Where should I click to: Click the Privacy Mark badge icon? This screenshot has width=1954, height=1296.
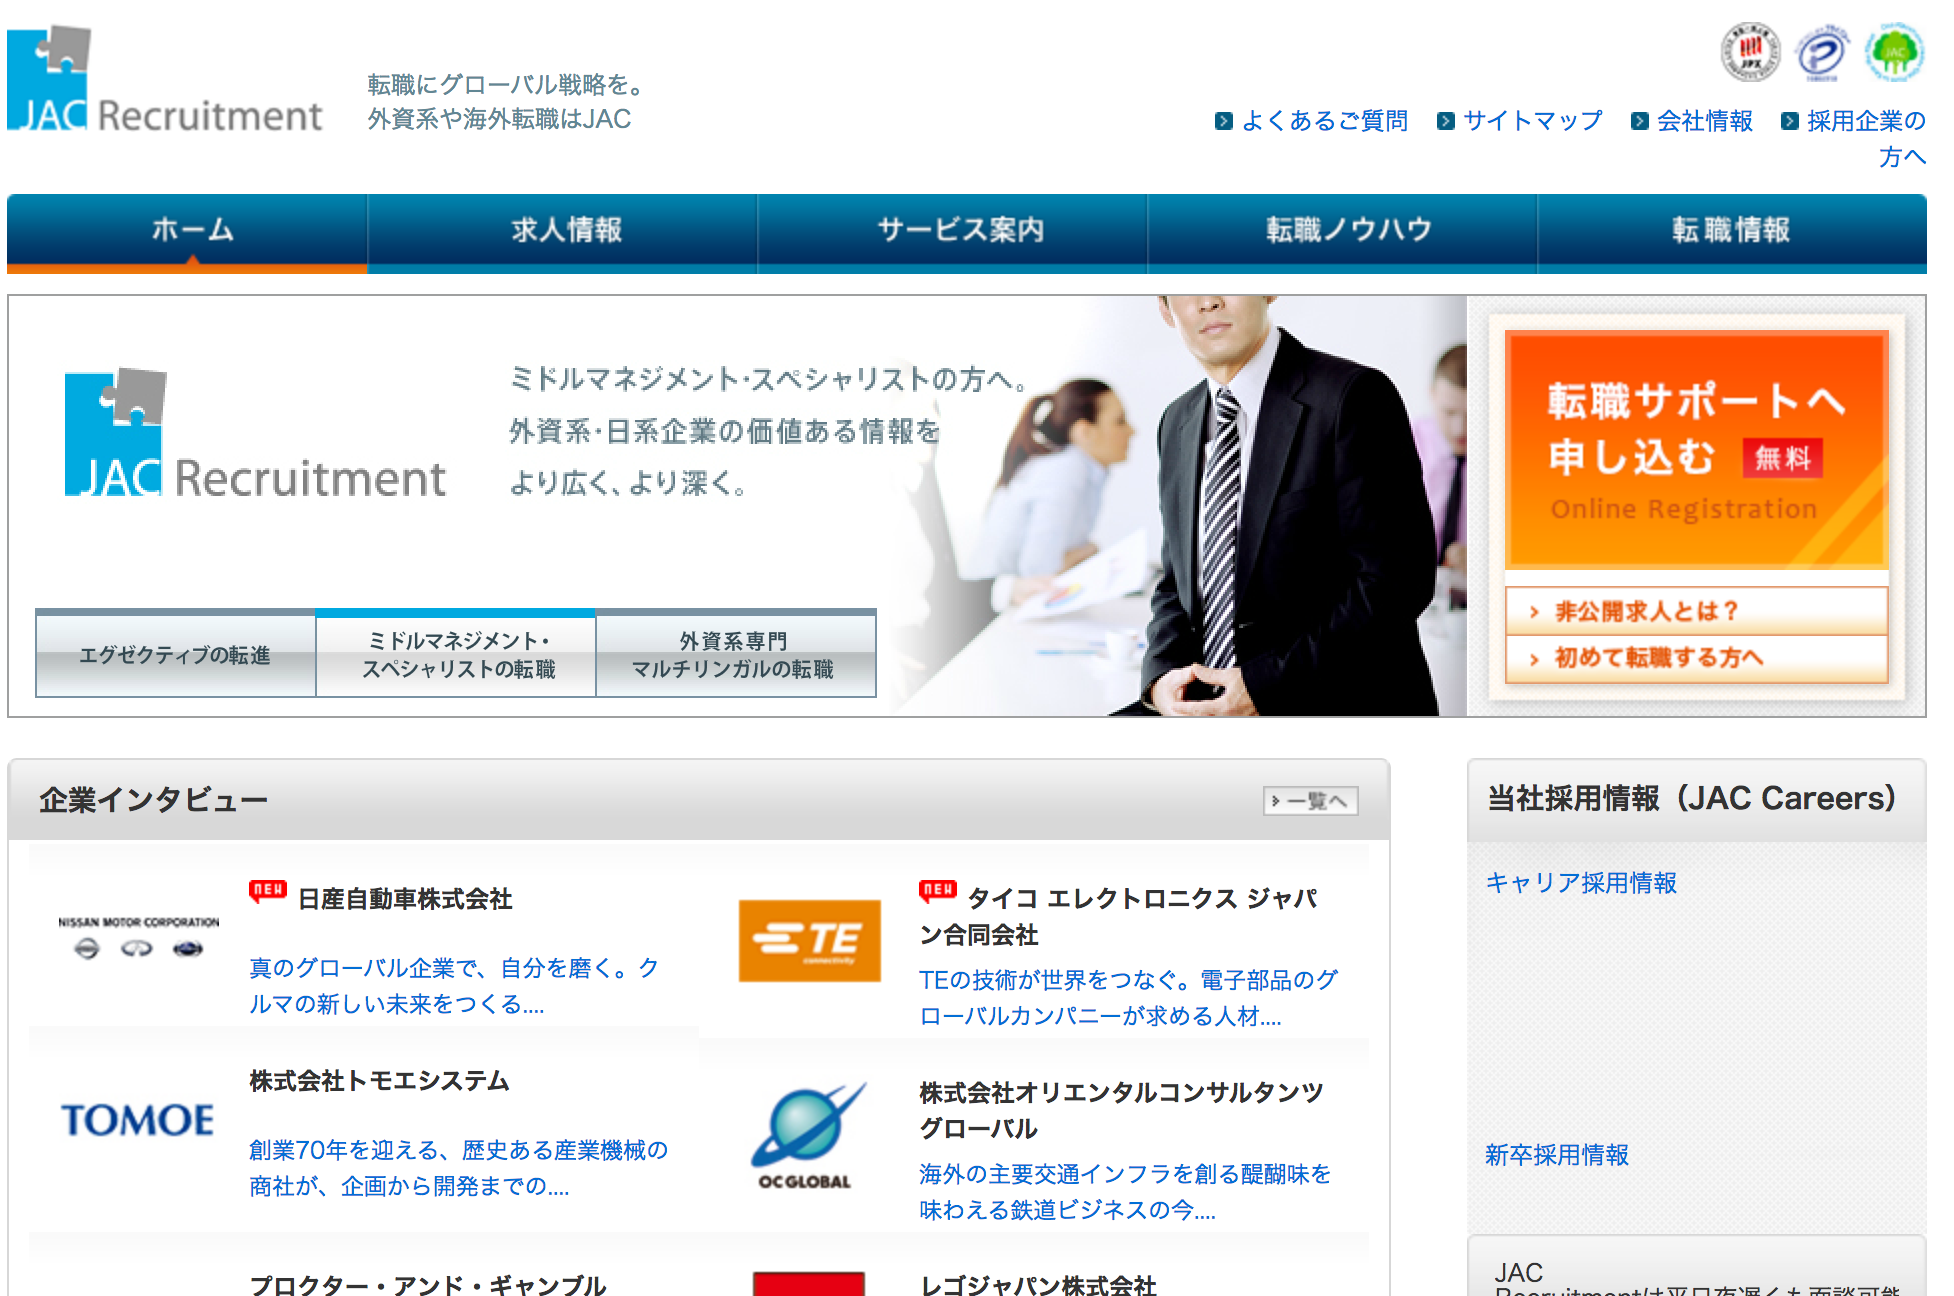pos(1821,53)
